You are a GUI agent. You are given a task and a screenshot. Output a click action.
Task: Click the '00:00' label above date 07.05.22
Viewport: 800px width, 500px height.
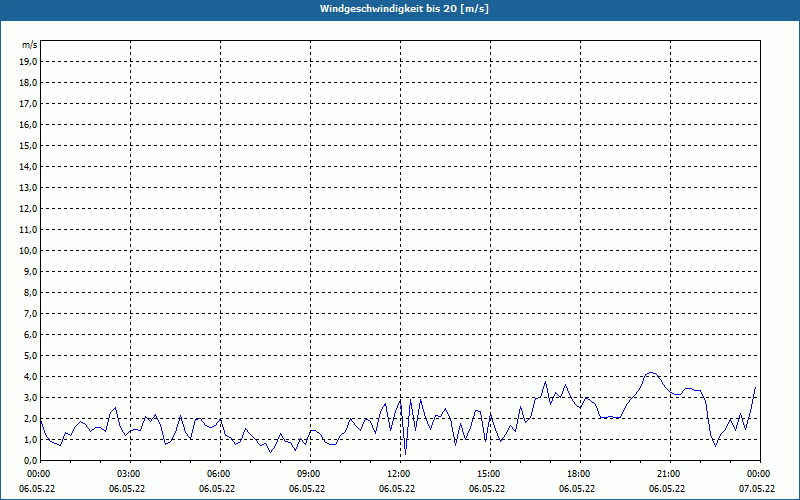click(757, 474)
